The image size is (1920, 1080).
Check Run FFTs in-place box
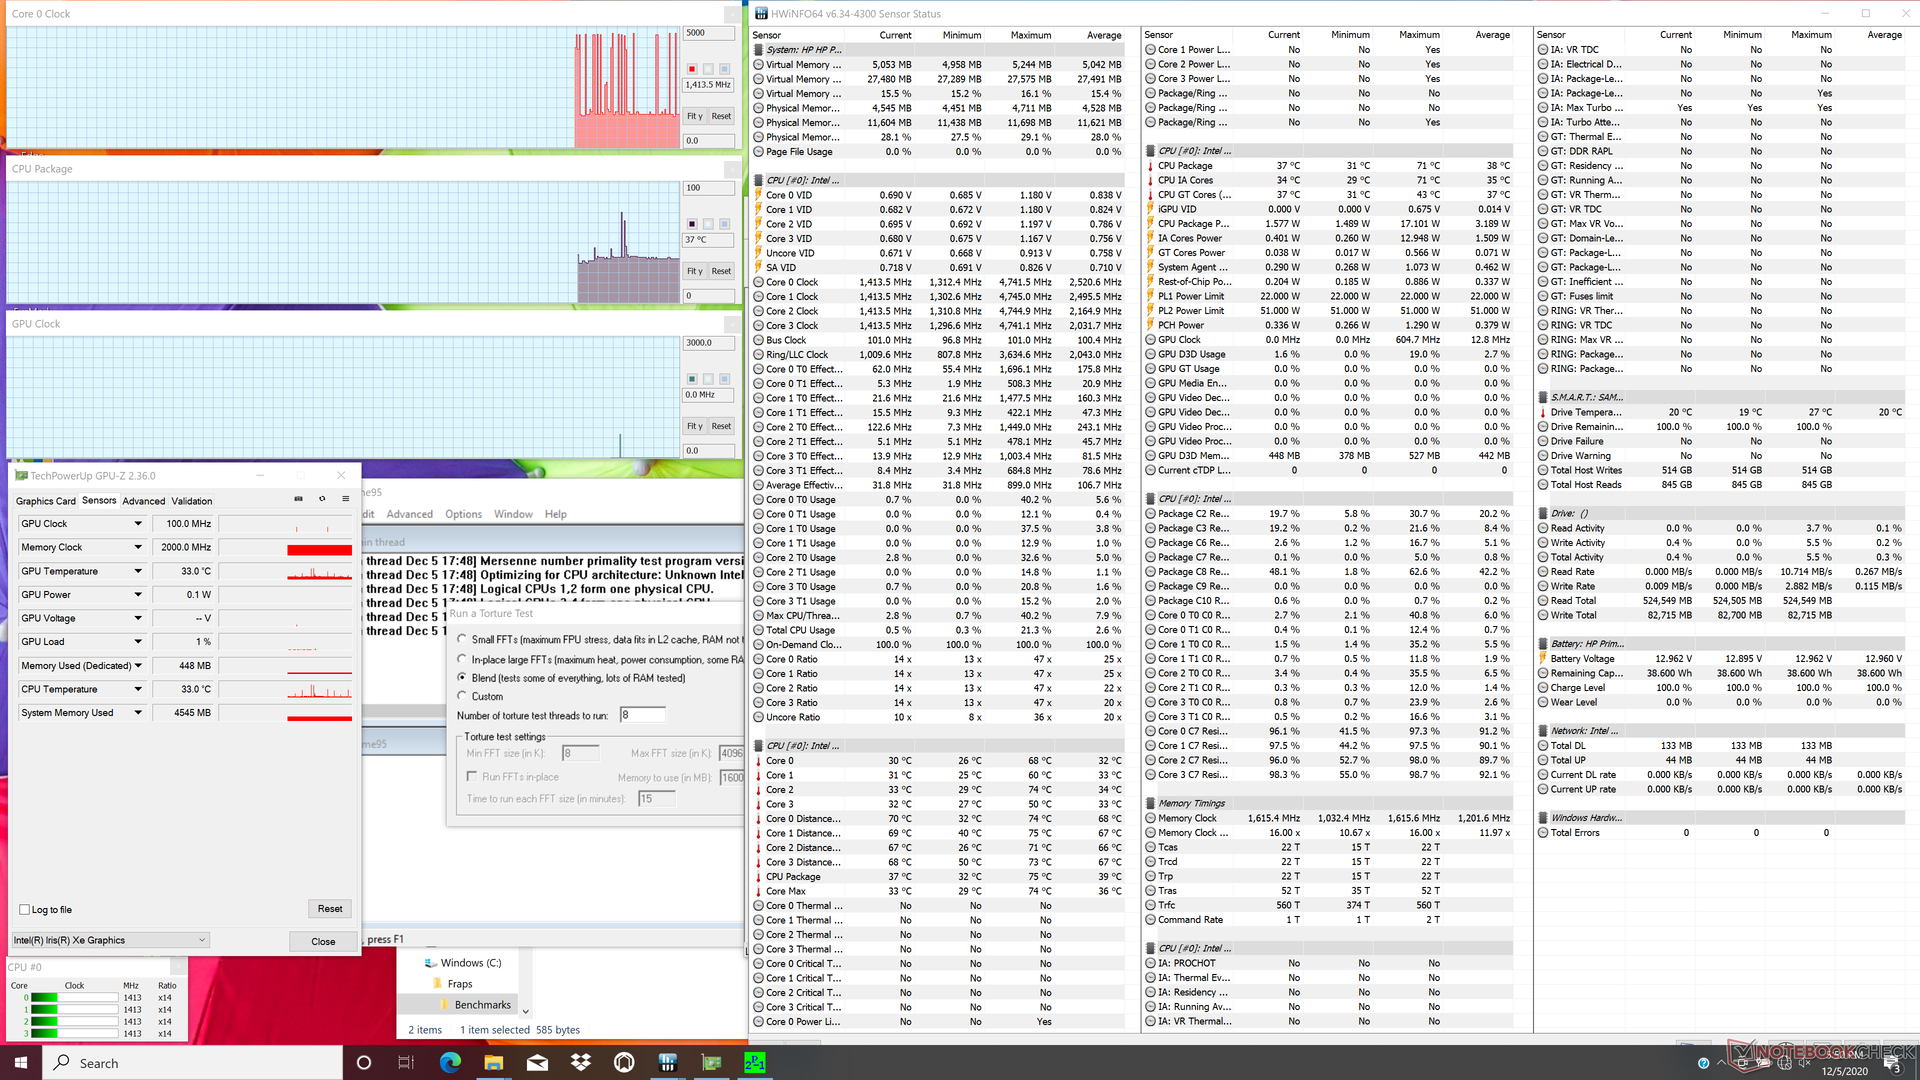pyautogui.click(x=472, y=777)
